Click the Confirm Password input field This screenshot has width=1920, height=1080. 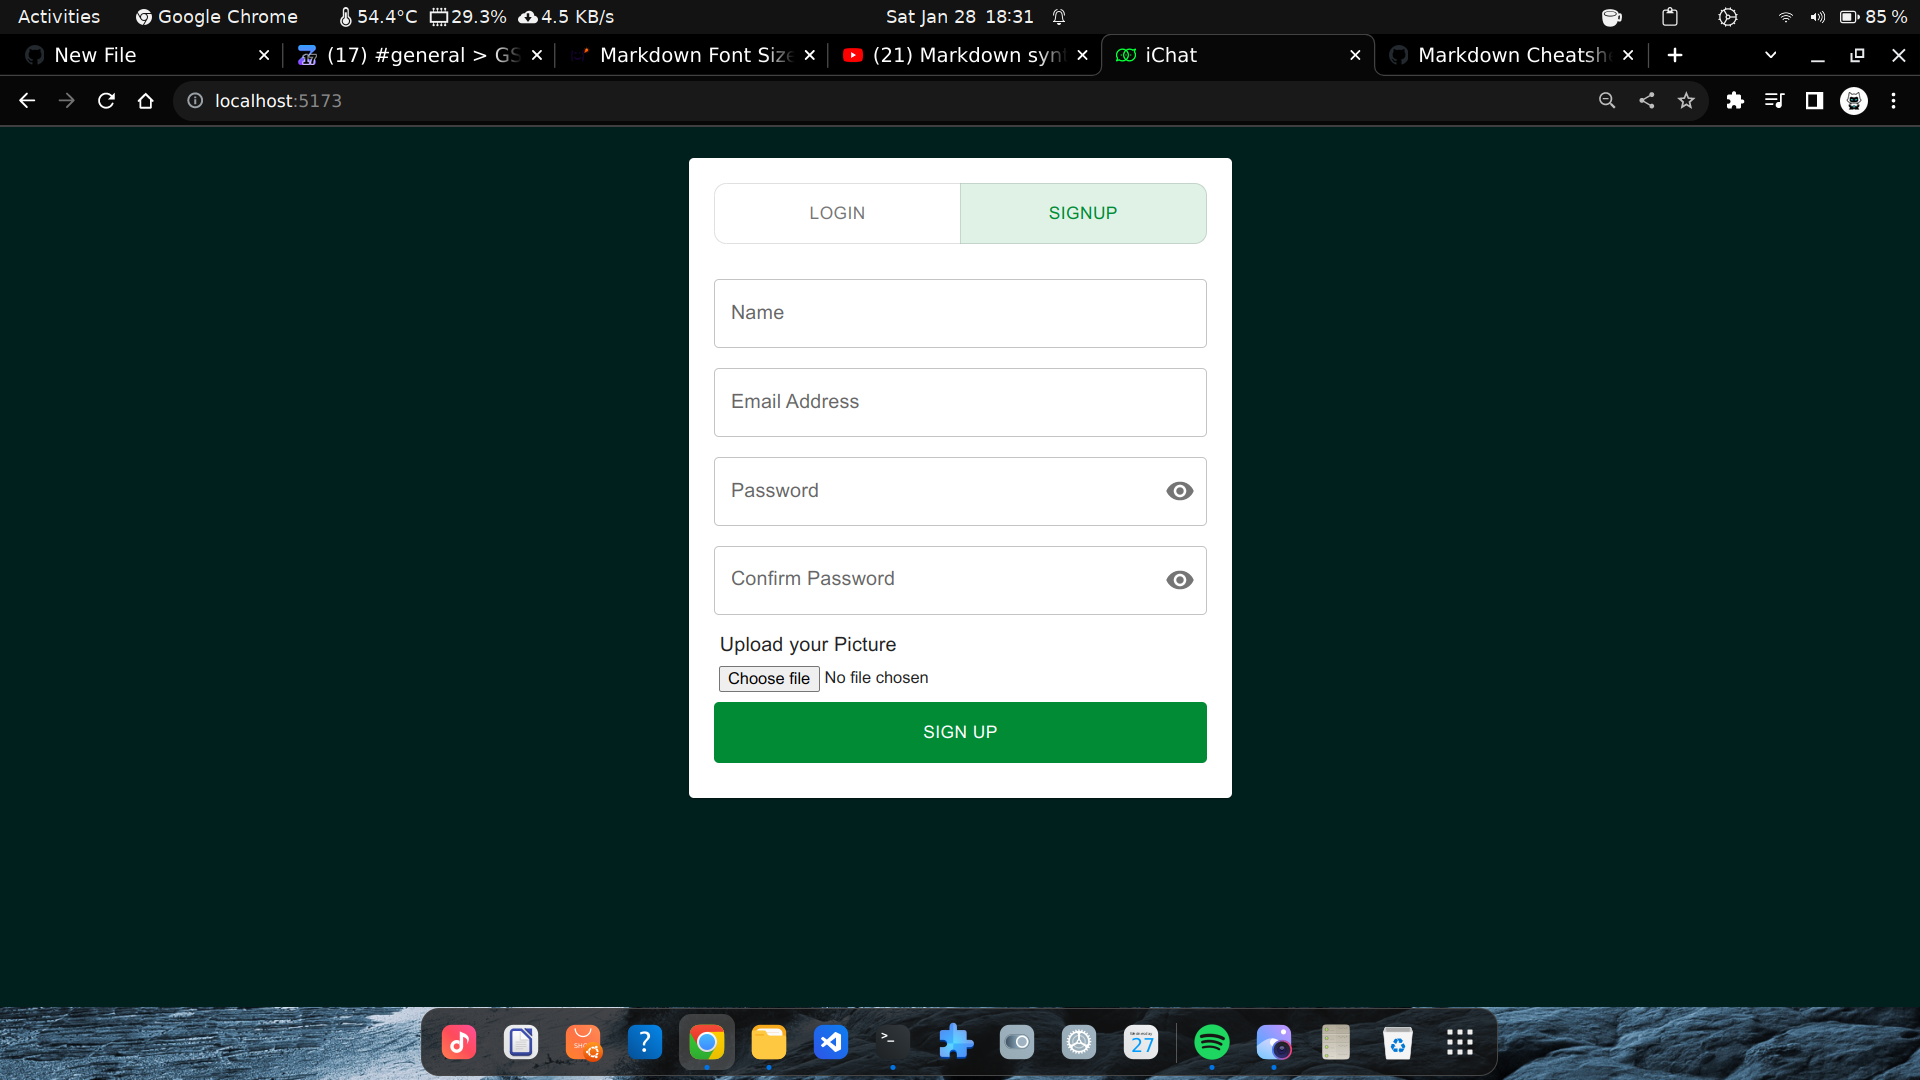960,580
